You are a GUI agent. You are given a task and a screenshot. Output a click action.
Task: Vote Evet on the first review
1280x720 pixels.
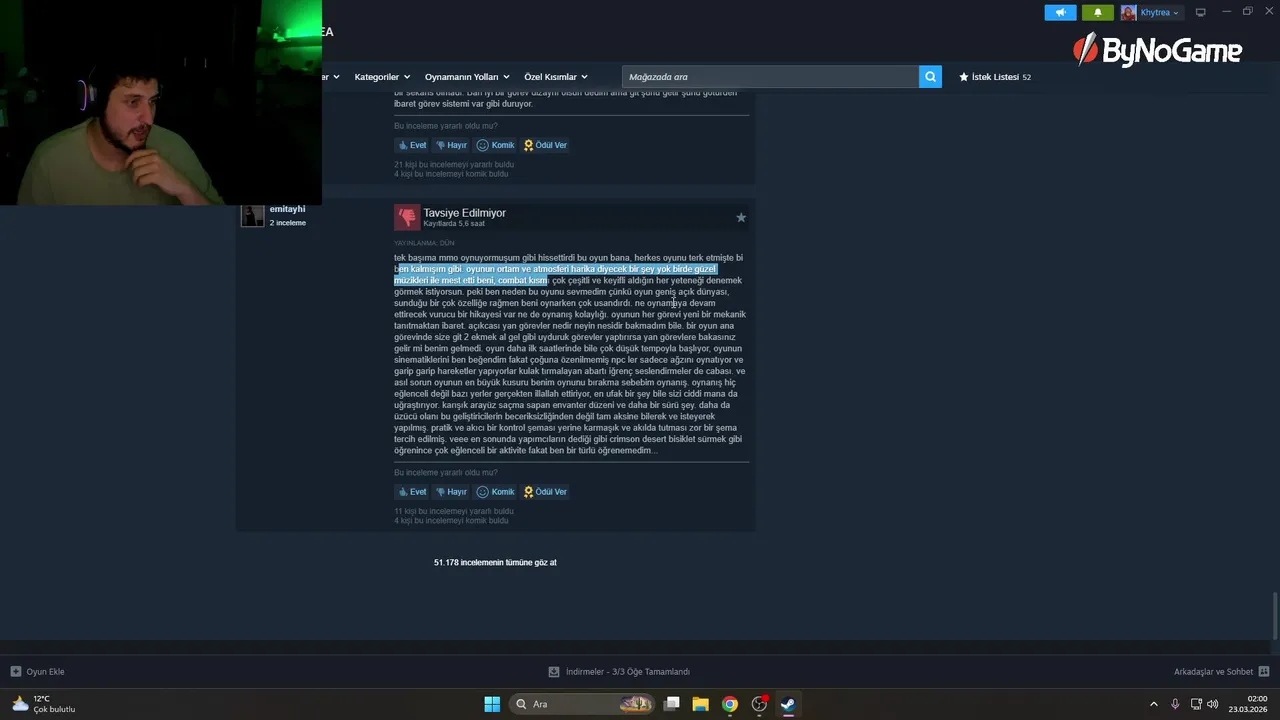[x=412, y=145]
